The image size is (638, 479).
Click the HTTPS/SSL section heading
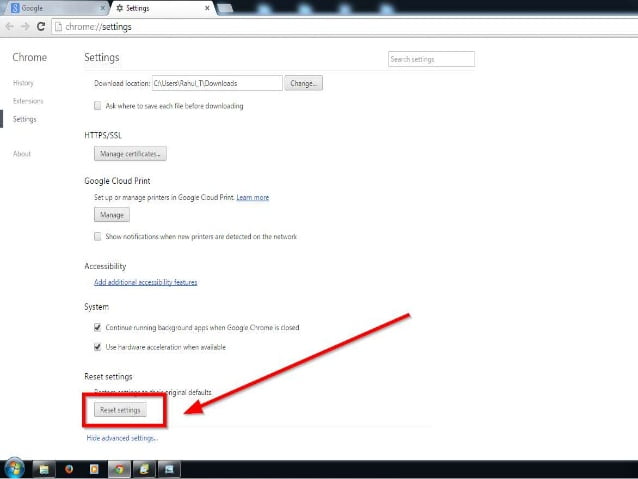103,135
